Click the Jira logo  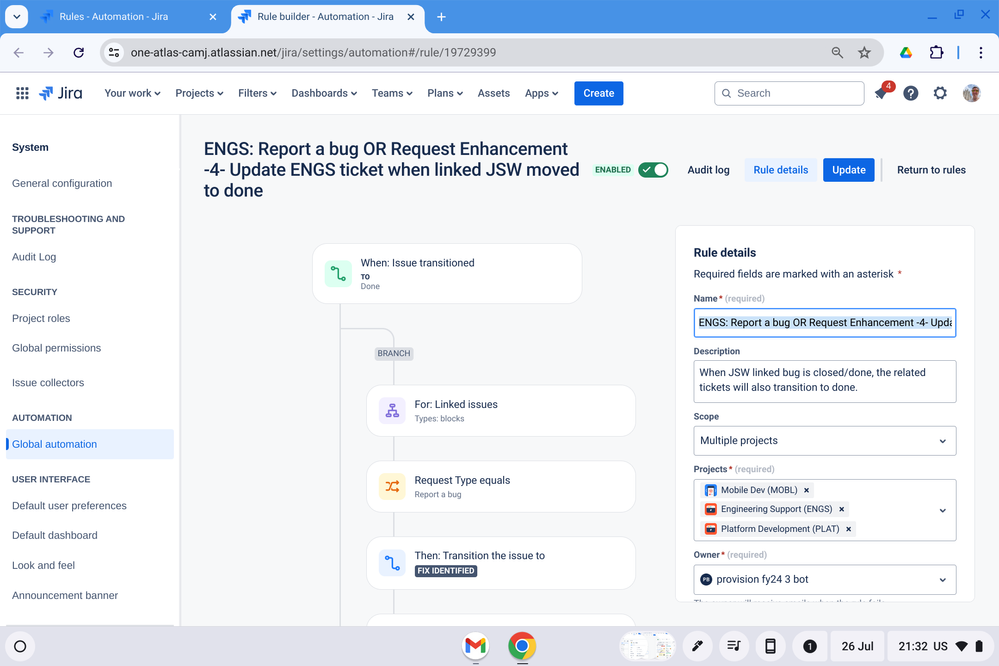[61, 93]
